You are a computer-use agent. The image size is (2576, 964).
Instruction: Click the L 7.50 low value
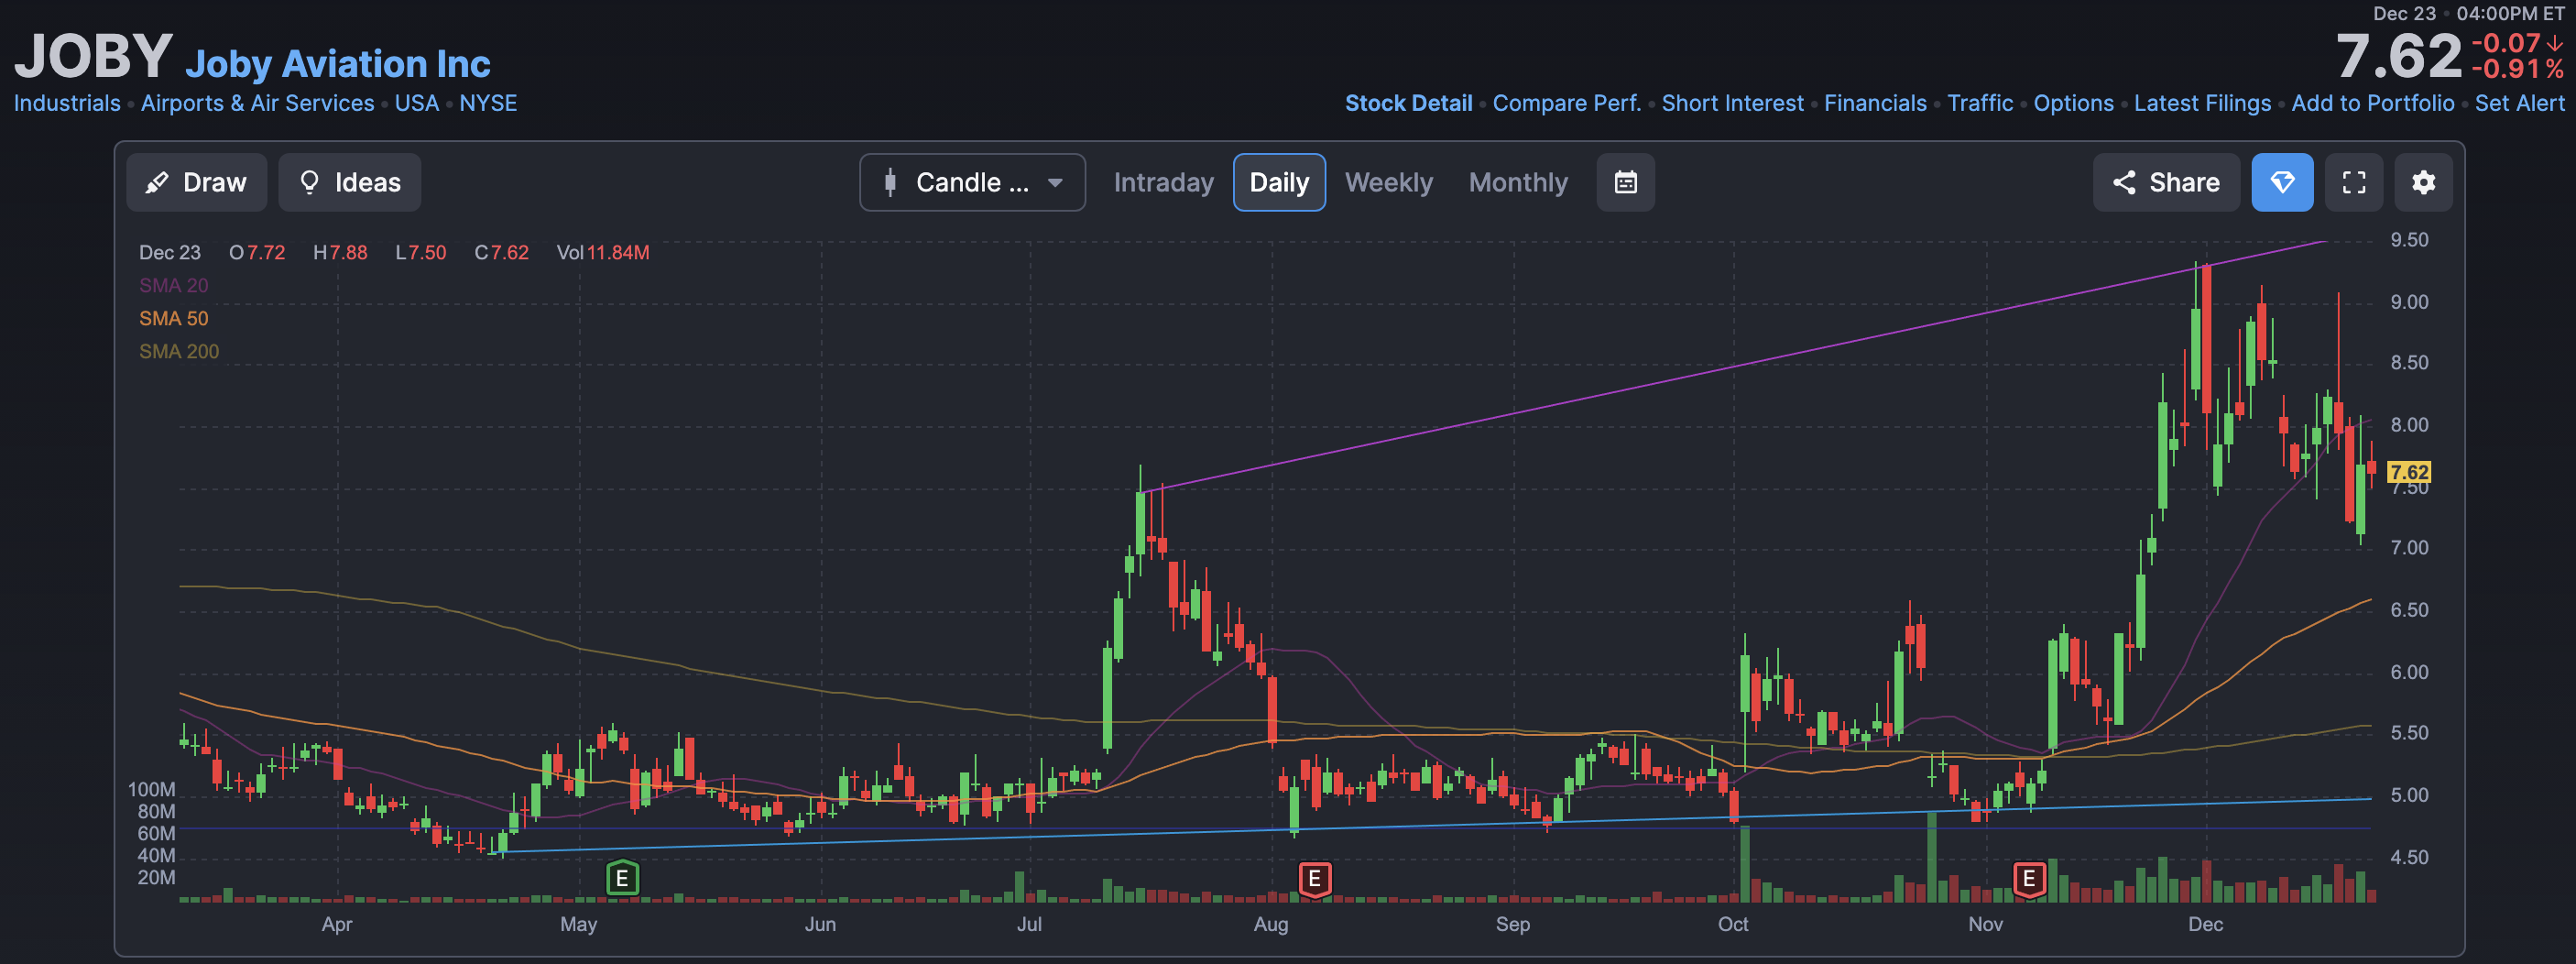[420, 252]
